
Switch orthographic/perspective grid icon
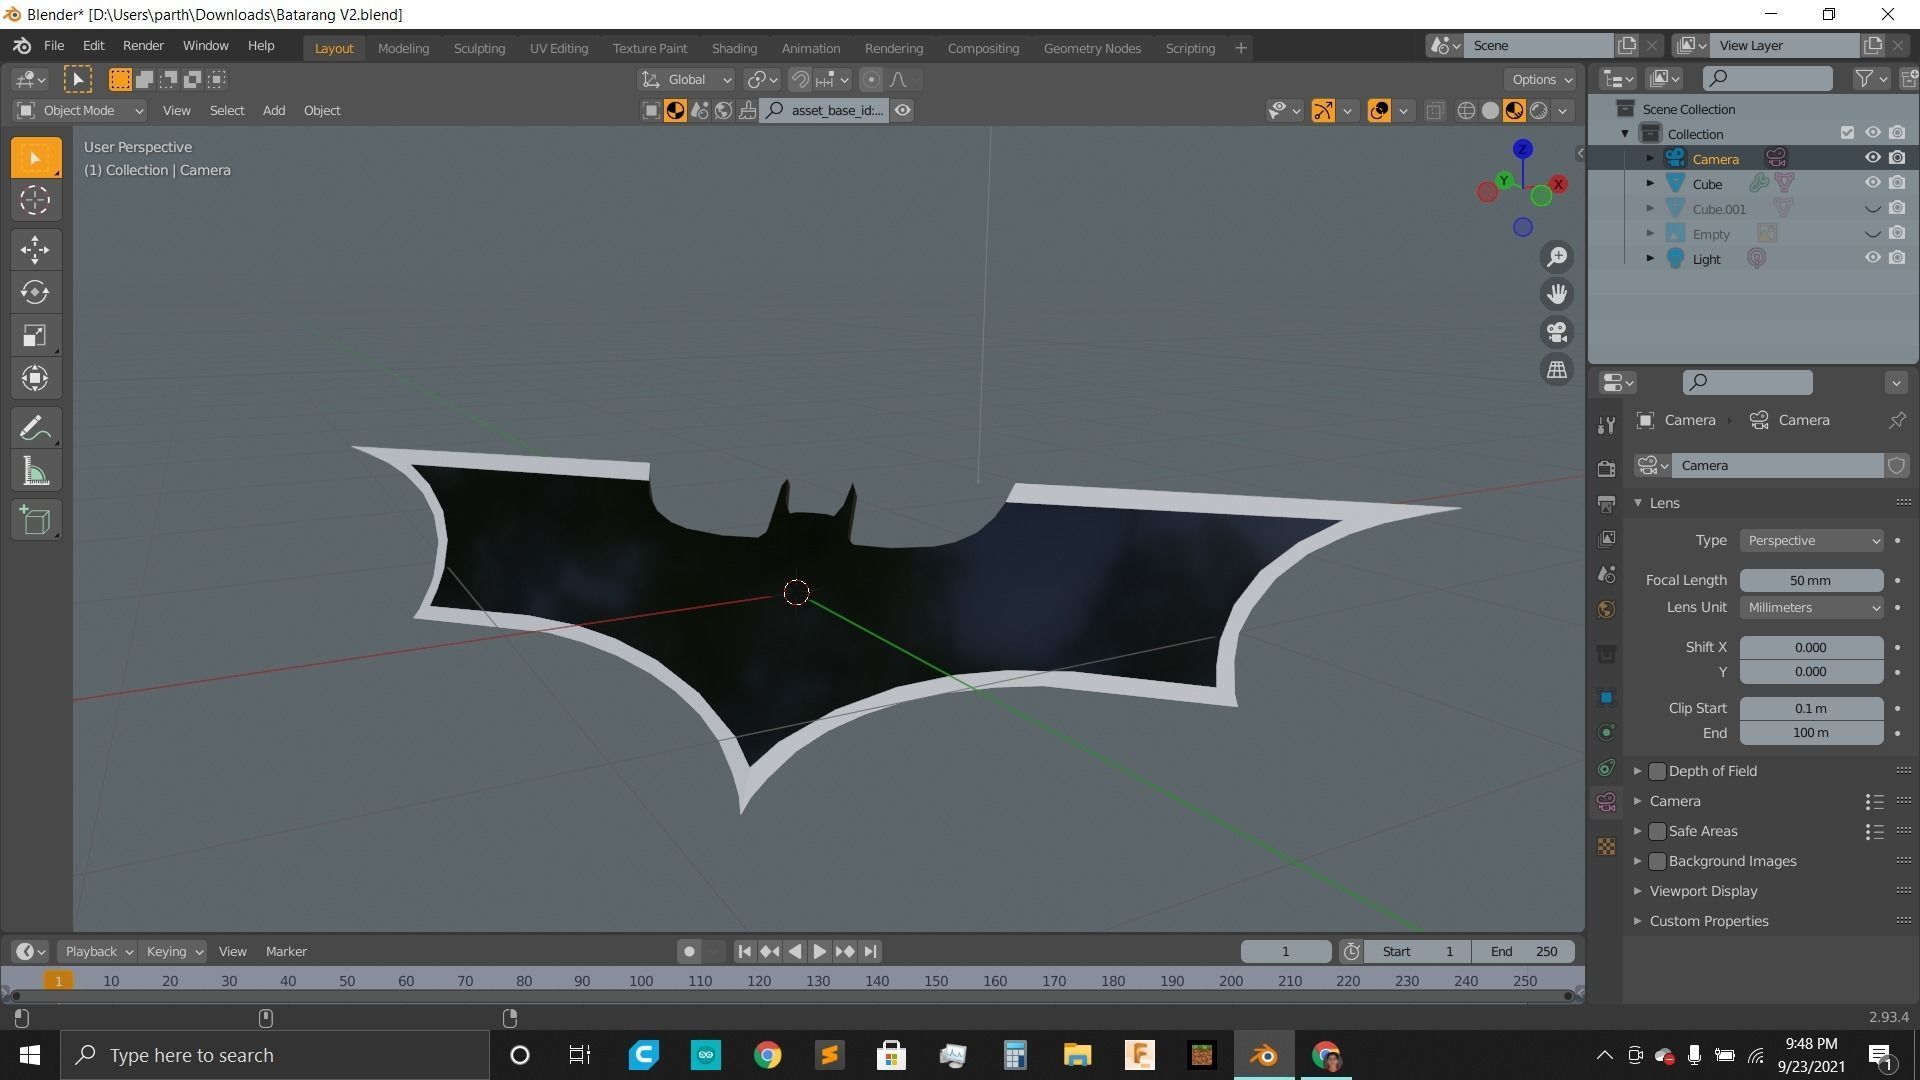[1557, 370]
